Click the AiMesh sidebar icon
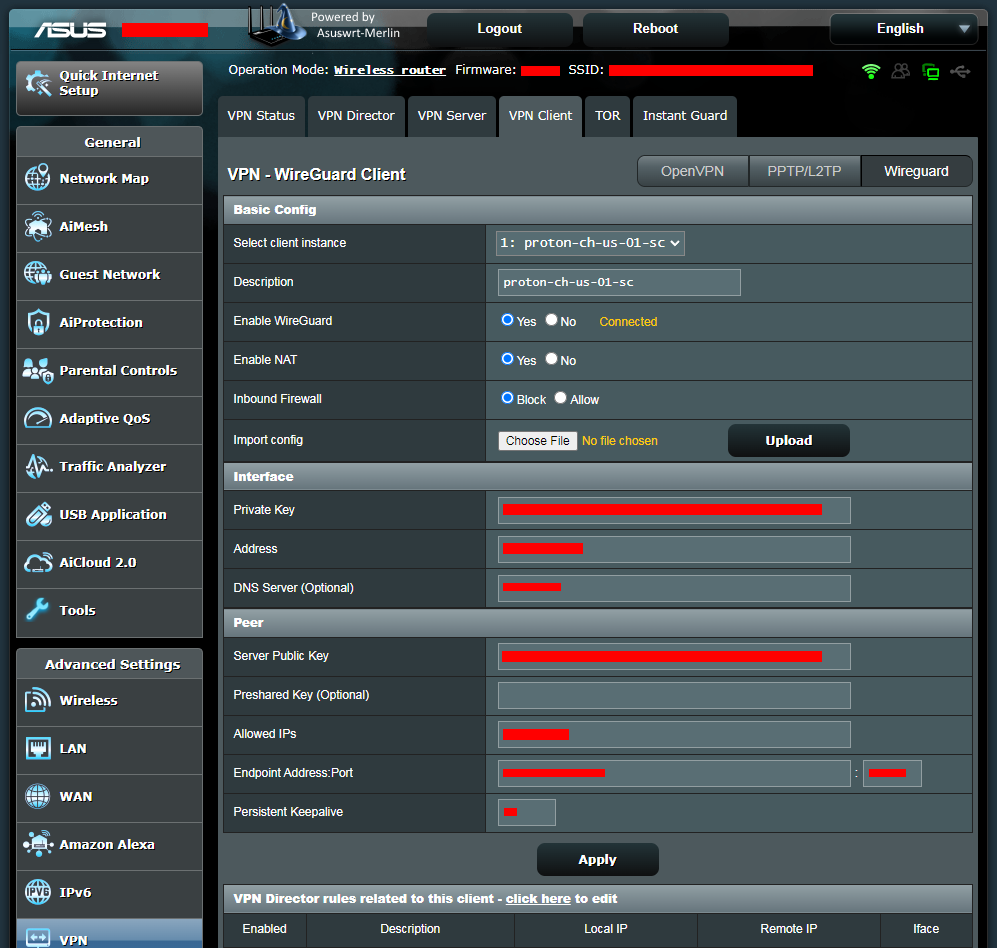The image size is (997, 948). (x=38, y=226)
